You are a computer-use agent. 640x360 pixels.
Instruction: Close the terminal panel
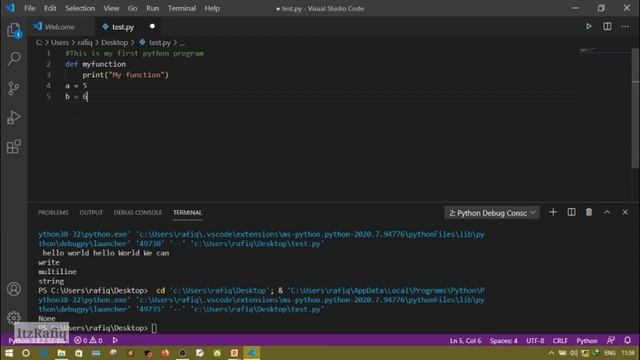pos(625,212)
